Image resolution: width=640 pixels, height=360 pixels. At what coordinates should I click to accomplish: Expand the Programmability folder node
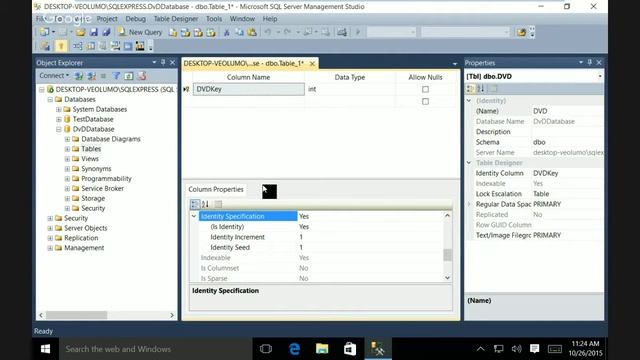point(67,179)
